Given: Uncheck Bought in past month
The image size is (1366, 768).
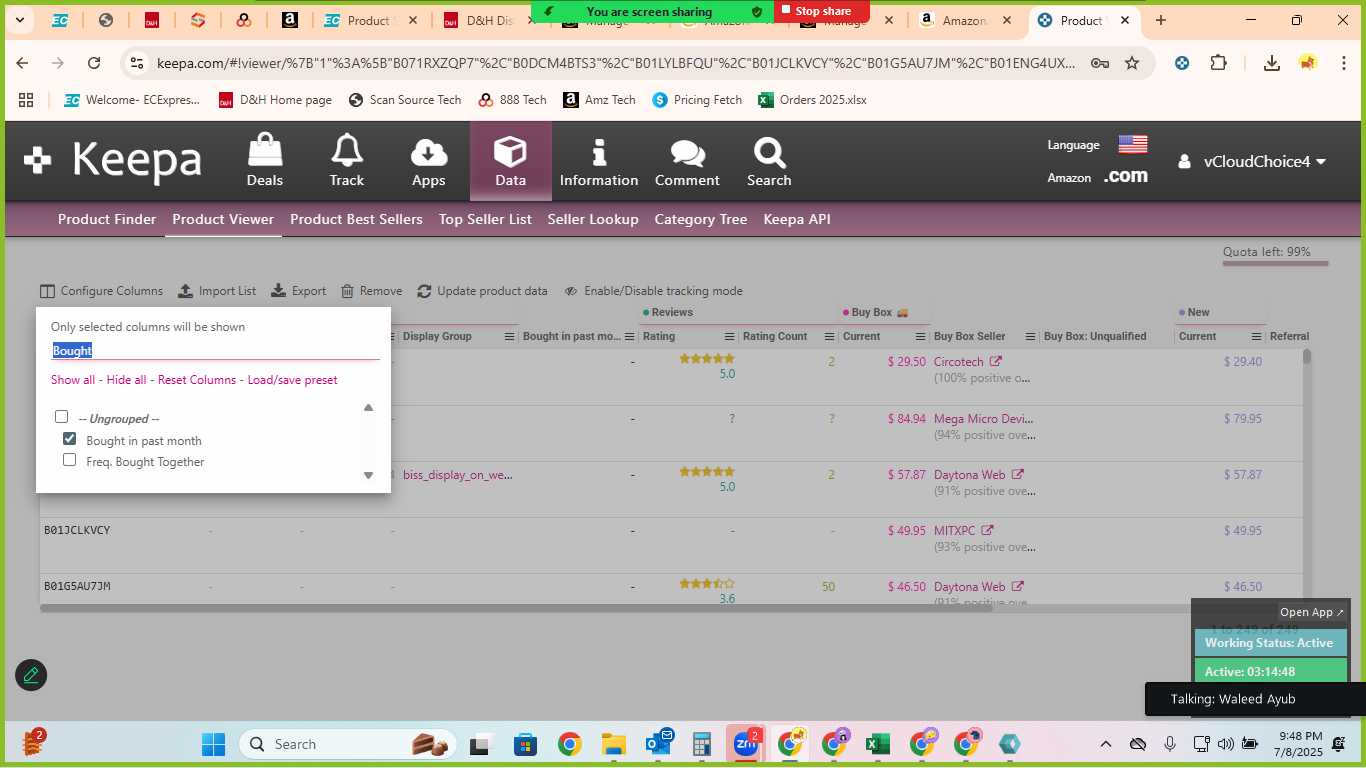Looking at the screenshot, I should coord(69,439).
